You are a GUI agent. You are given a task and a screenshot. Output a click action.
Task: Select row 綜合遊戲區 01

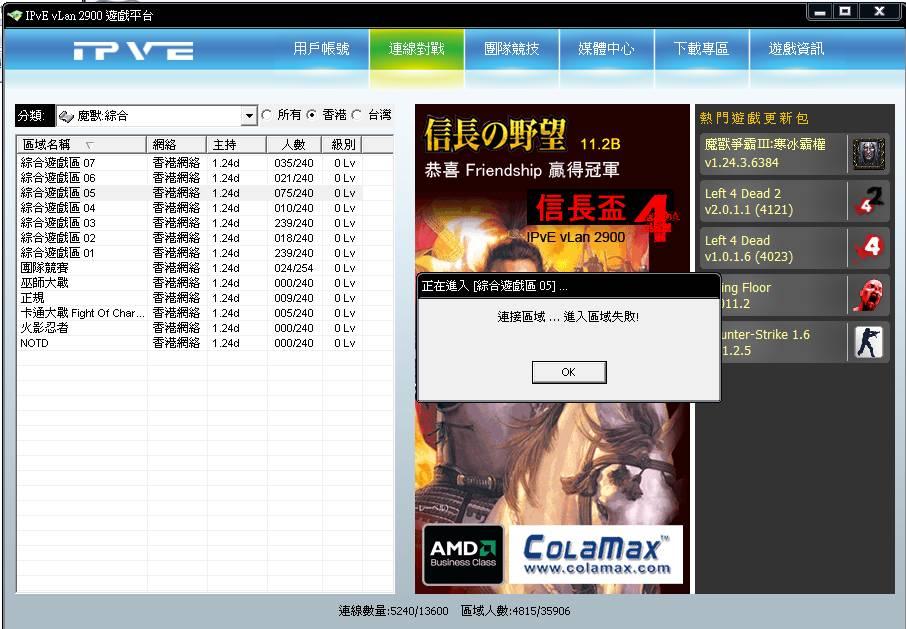(x=190, y=253)
